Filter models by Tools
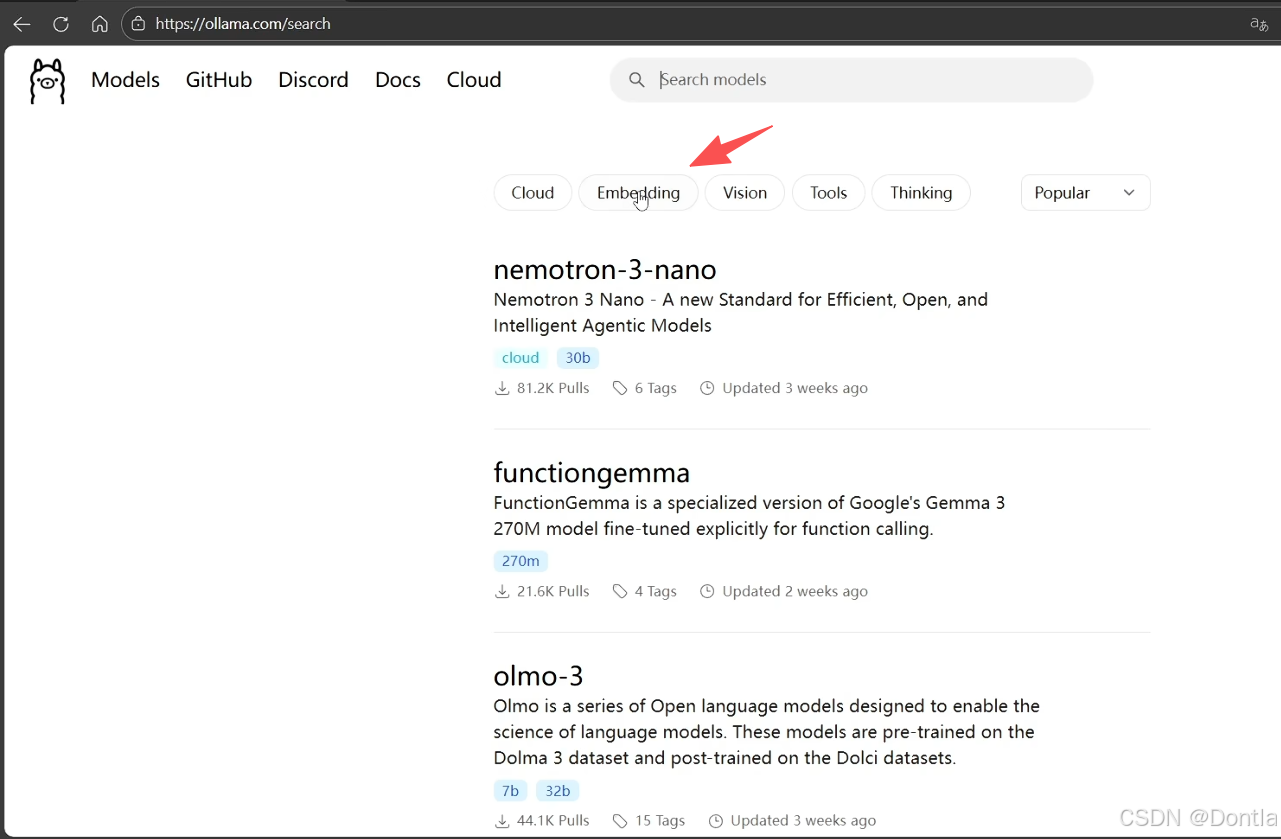This screenshot has width=1281, height=839. point(829,193)
